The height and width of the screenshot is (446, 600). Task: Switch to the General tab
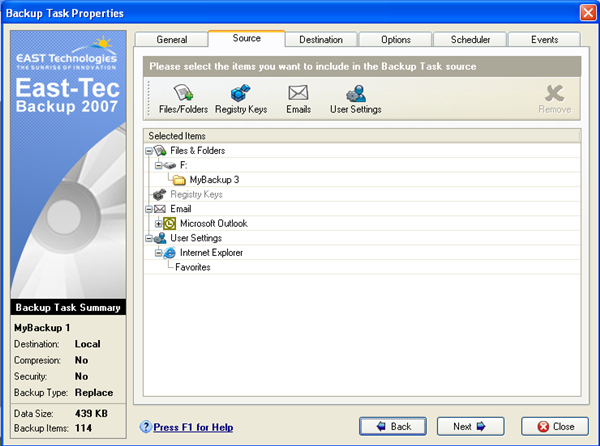click(x=171, y=39)
